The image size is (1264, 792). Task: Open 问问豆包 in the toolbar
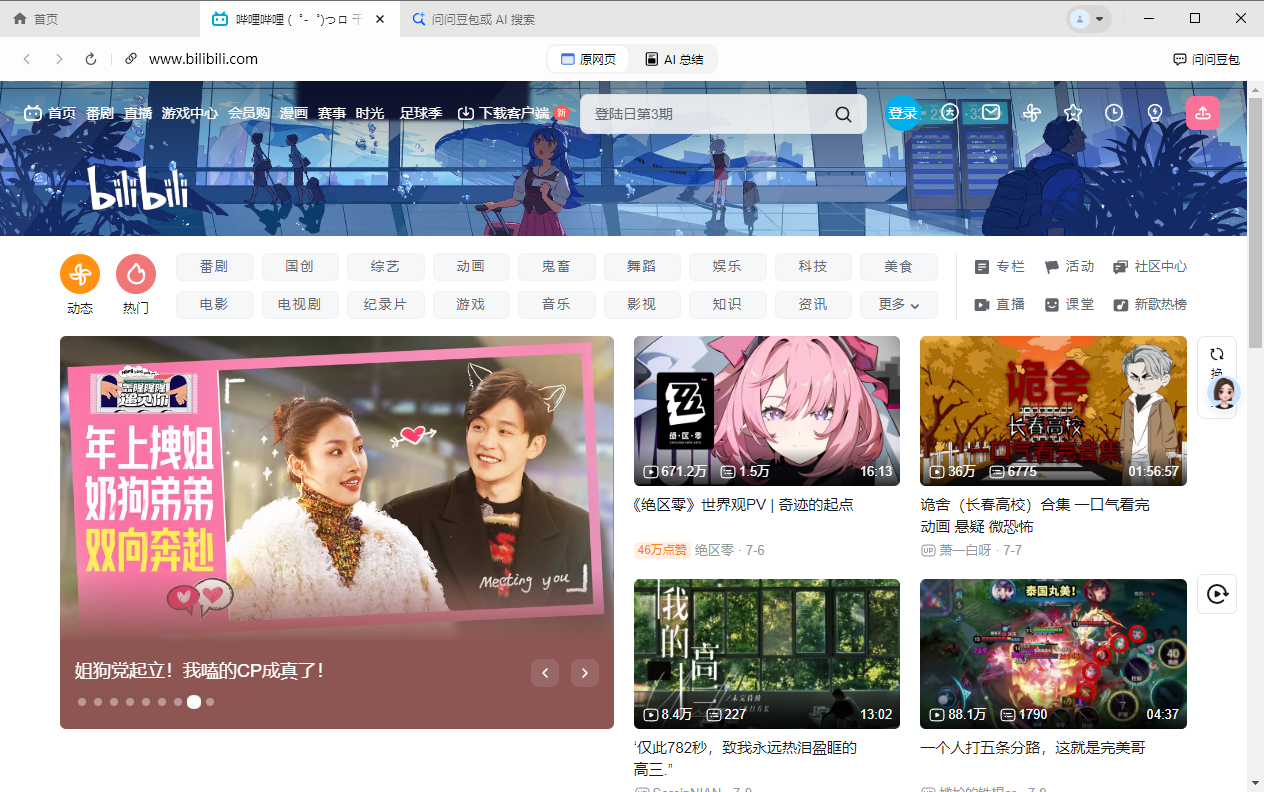1206,59
